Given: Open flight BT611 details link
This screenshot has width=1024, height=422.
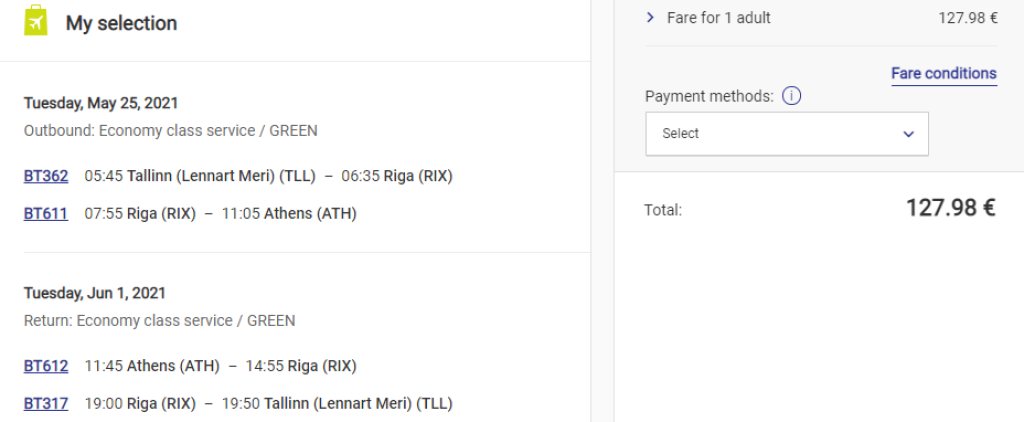Looking at the screenshot, I should click(x=46, y=213).
